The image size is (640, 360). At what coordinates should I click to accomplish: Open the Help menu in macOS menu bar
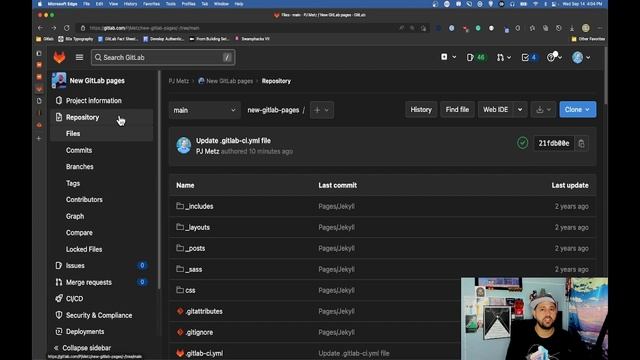pos(239,4)
